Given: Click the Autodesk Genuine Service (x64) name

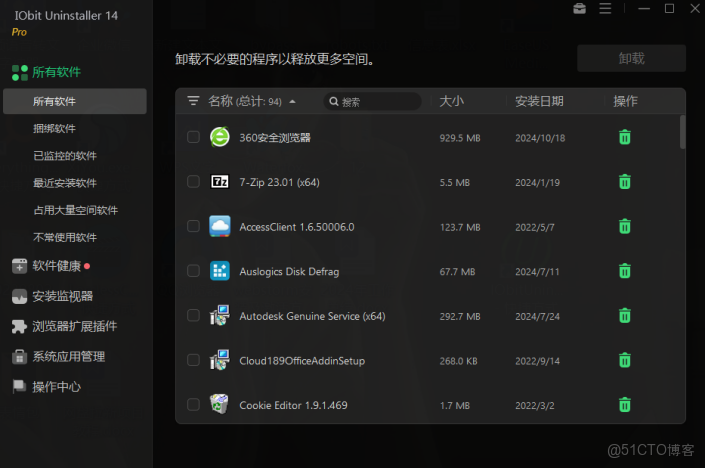Looking at the screenshot, I should (x=312, y=316).
